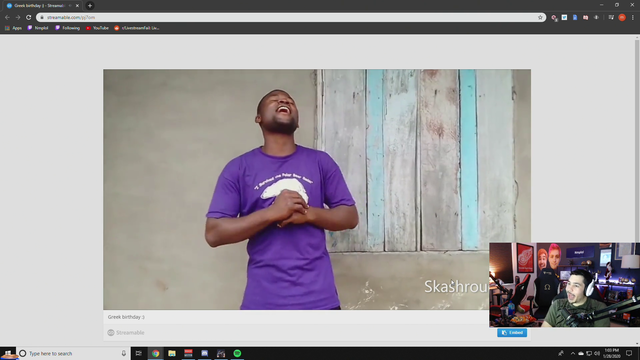The image size is (640, 360).
Task: Restore down the browser window
Action: point(617,5)
